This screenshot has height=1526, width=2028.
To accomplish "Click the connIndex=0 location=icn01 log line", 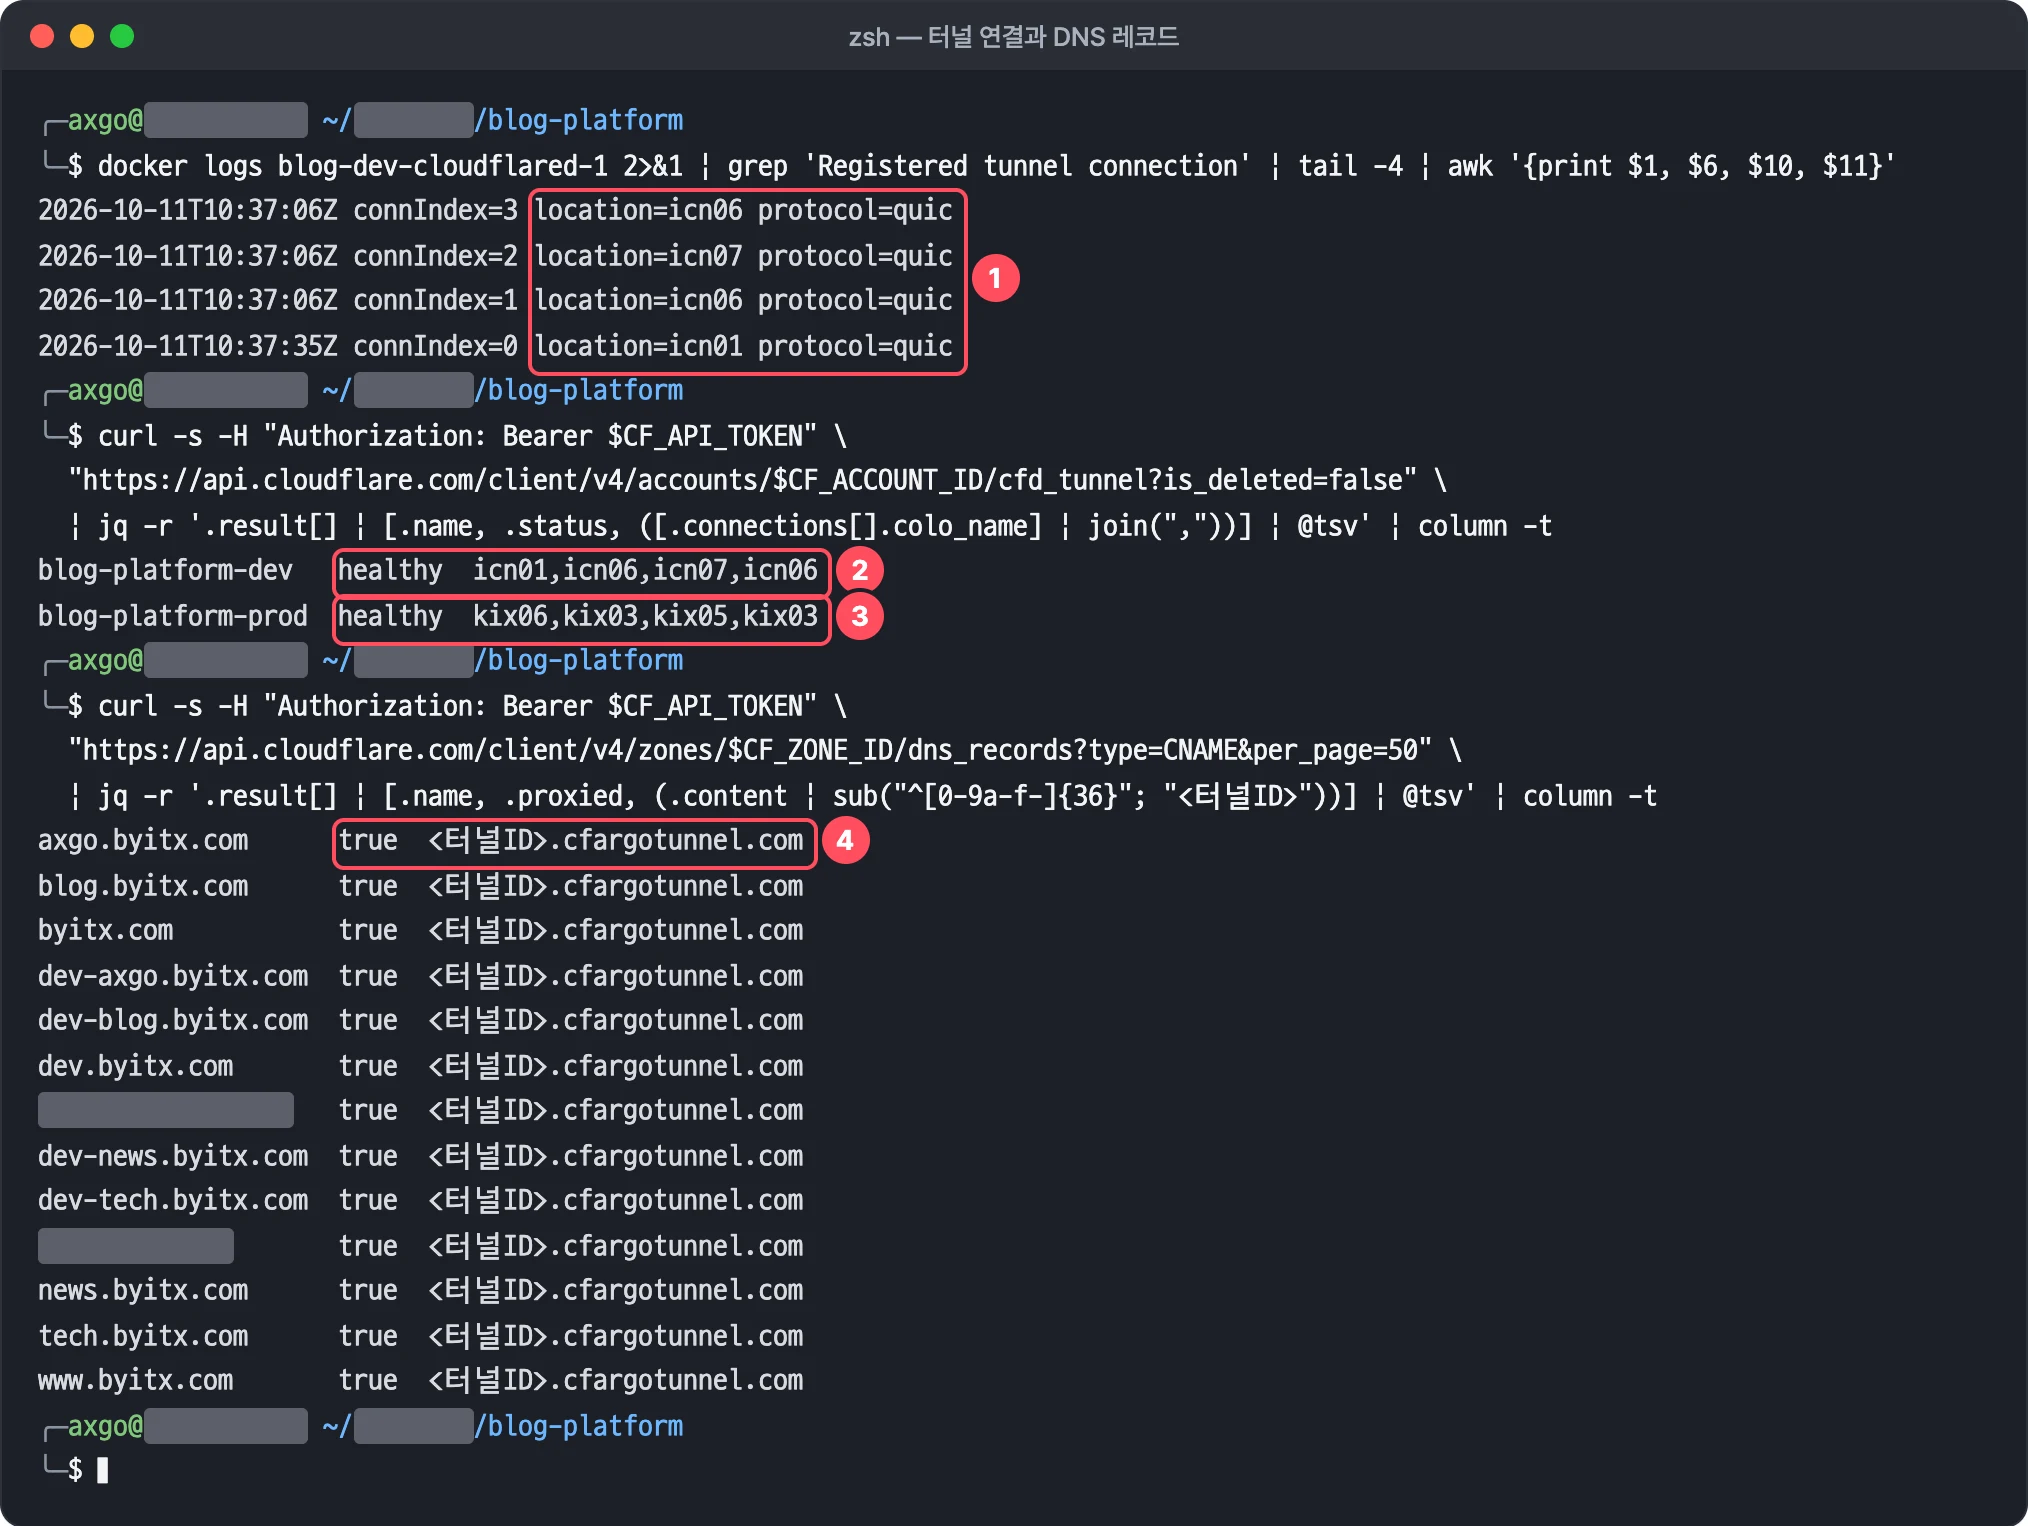I will [495, 346].
